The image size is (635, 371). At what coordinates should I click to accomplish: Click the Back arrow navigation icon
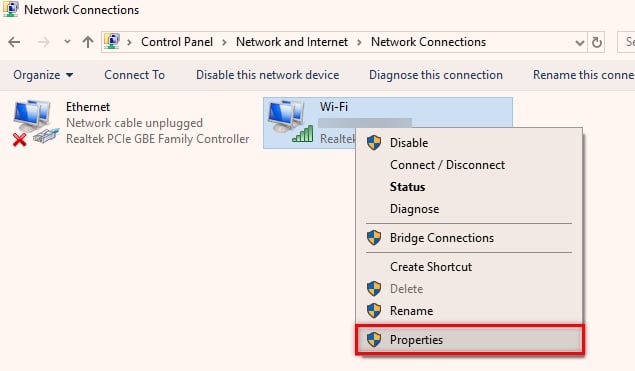pyautogui.click(x=14, y=42)
